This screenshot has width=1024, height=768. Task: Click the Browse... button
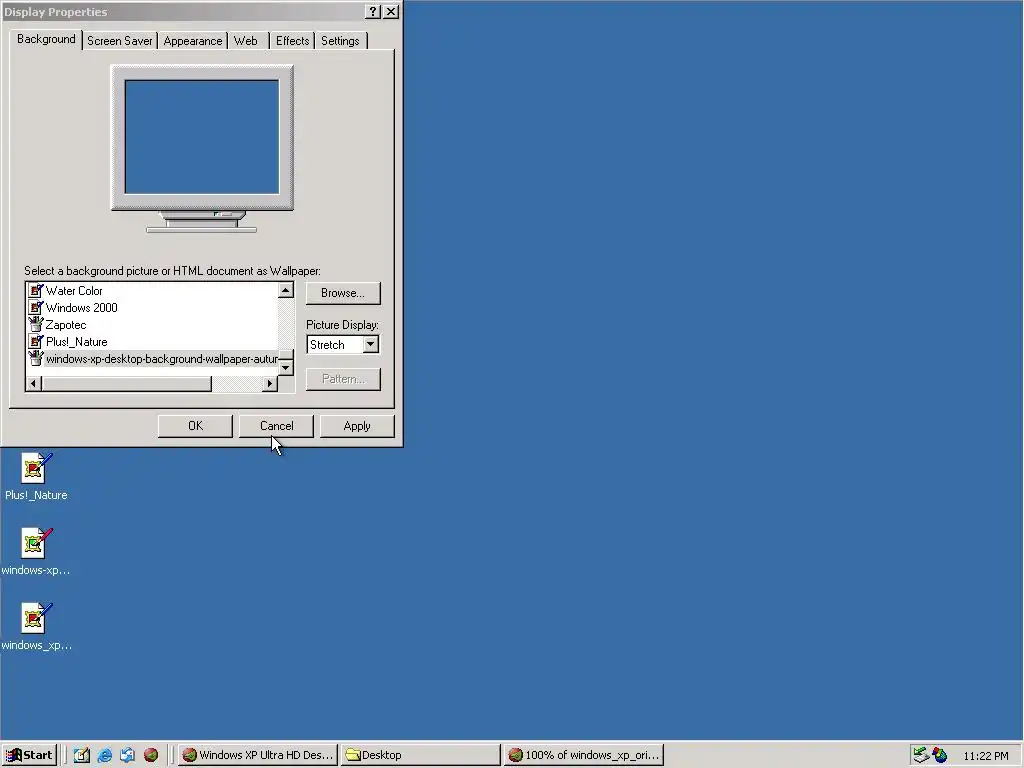click(x=343, y=293)
